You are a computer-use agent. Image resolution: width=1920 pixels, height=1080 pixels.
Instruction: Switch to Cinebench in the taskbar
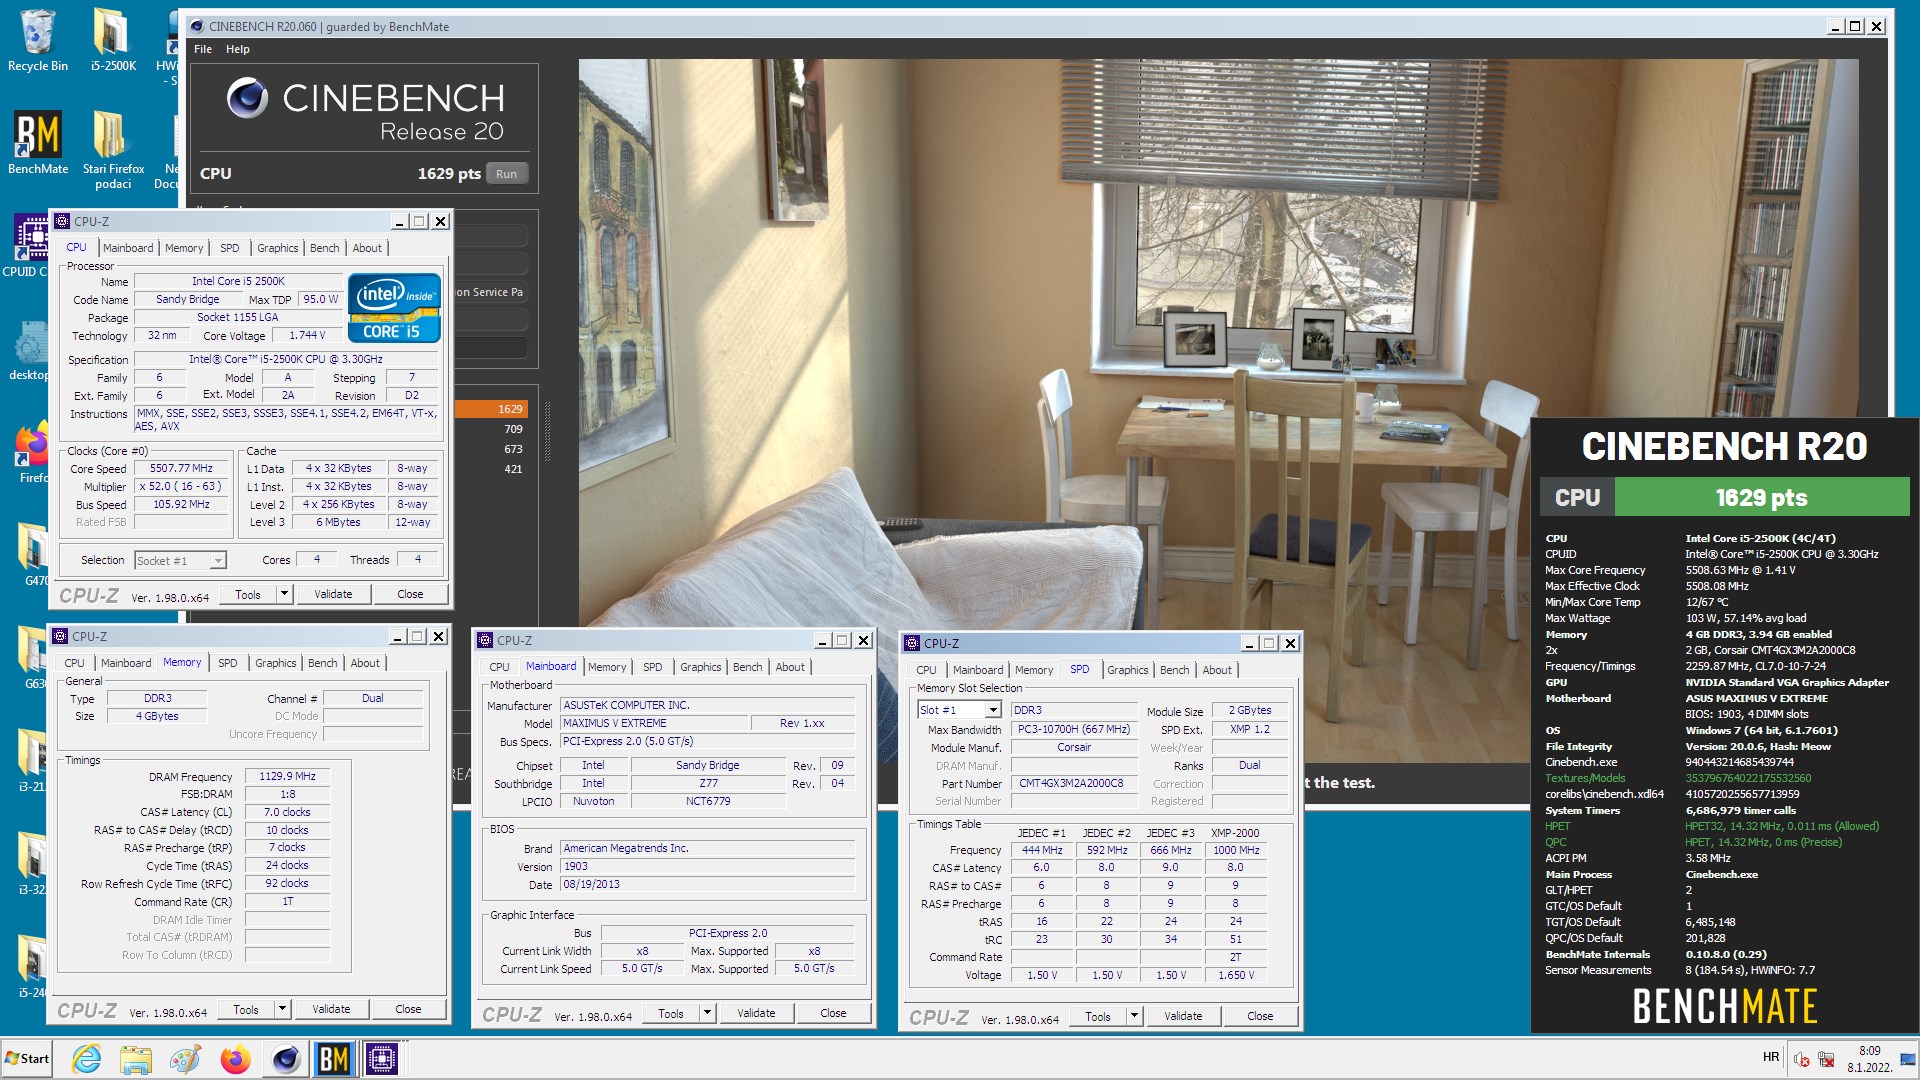point(286,1058)
